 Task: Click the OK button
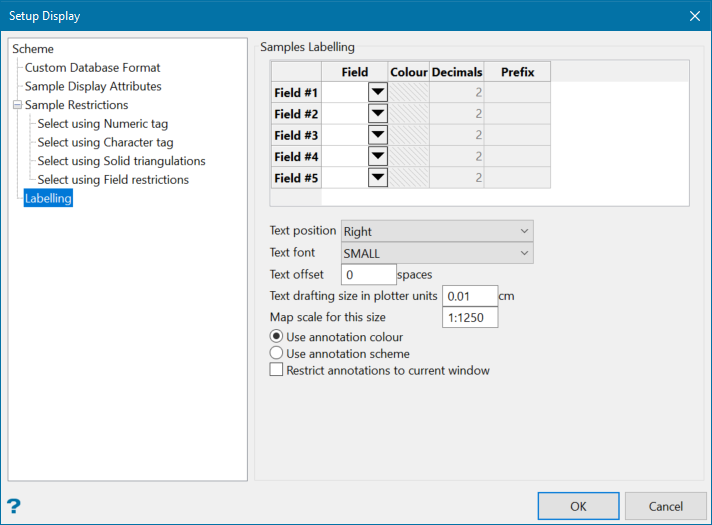tap(578, 506)
